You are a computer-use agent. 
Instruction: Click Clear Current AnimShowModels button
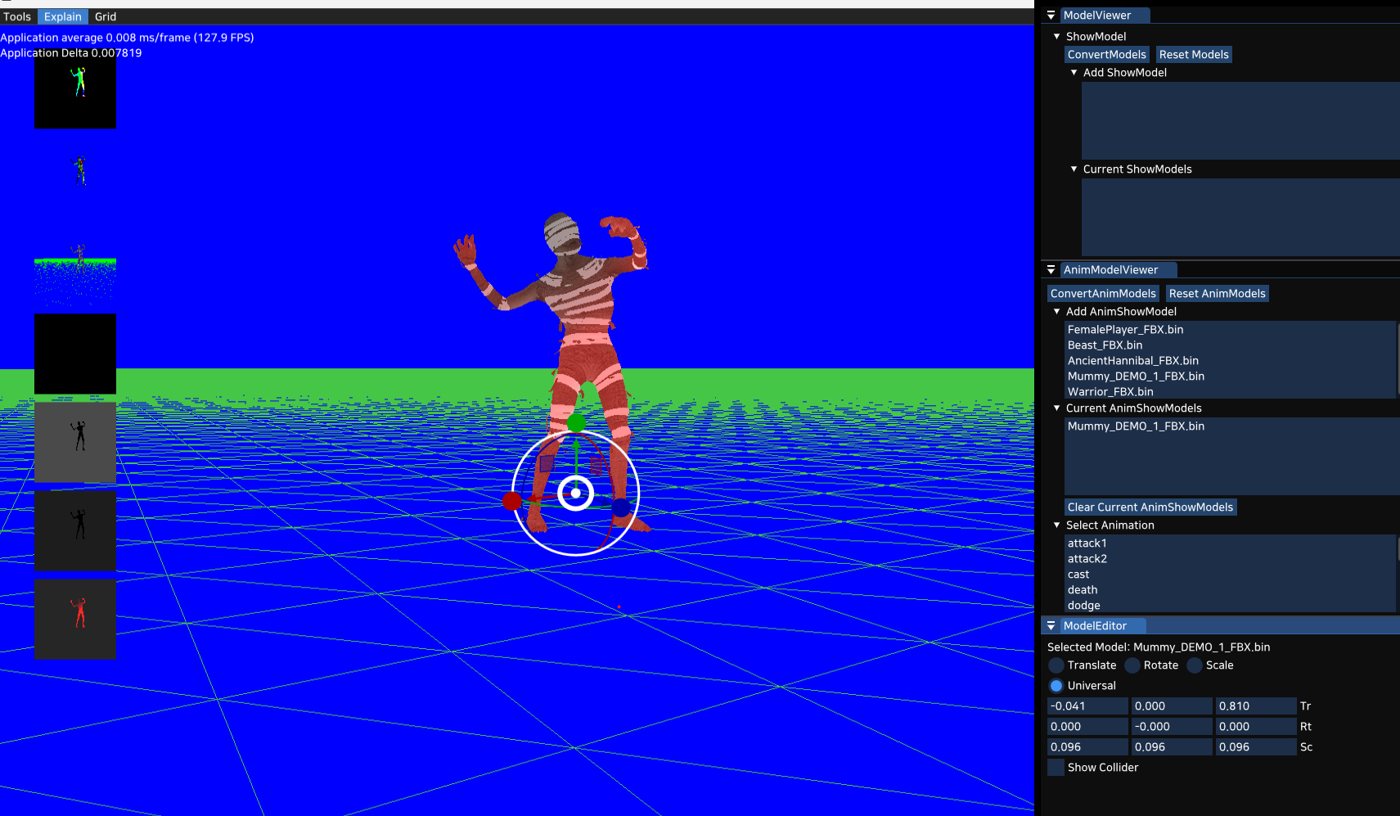click(1150, 507)
